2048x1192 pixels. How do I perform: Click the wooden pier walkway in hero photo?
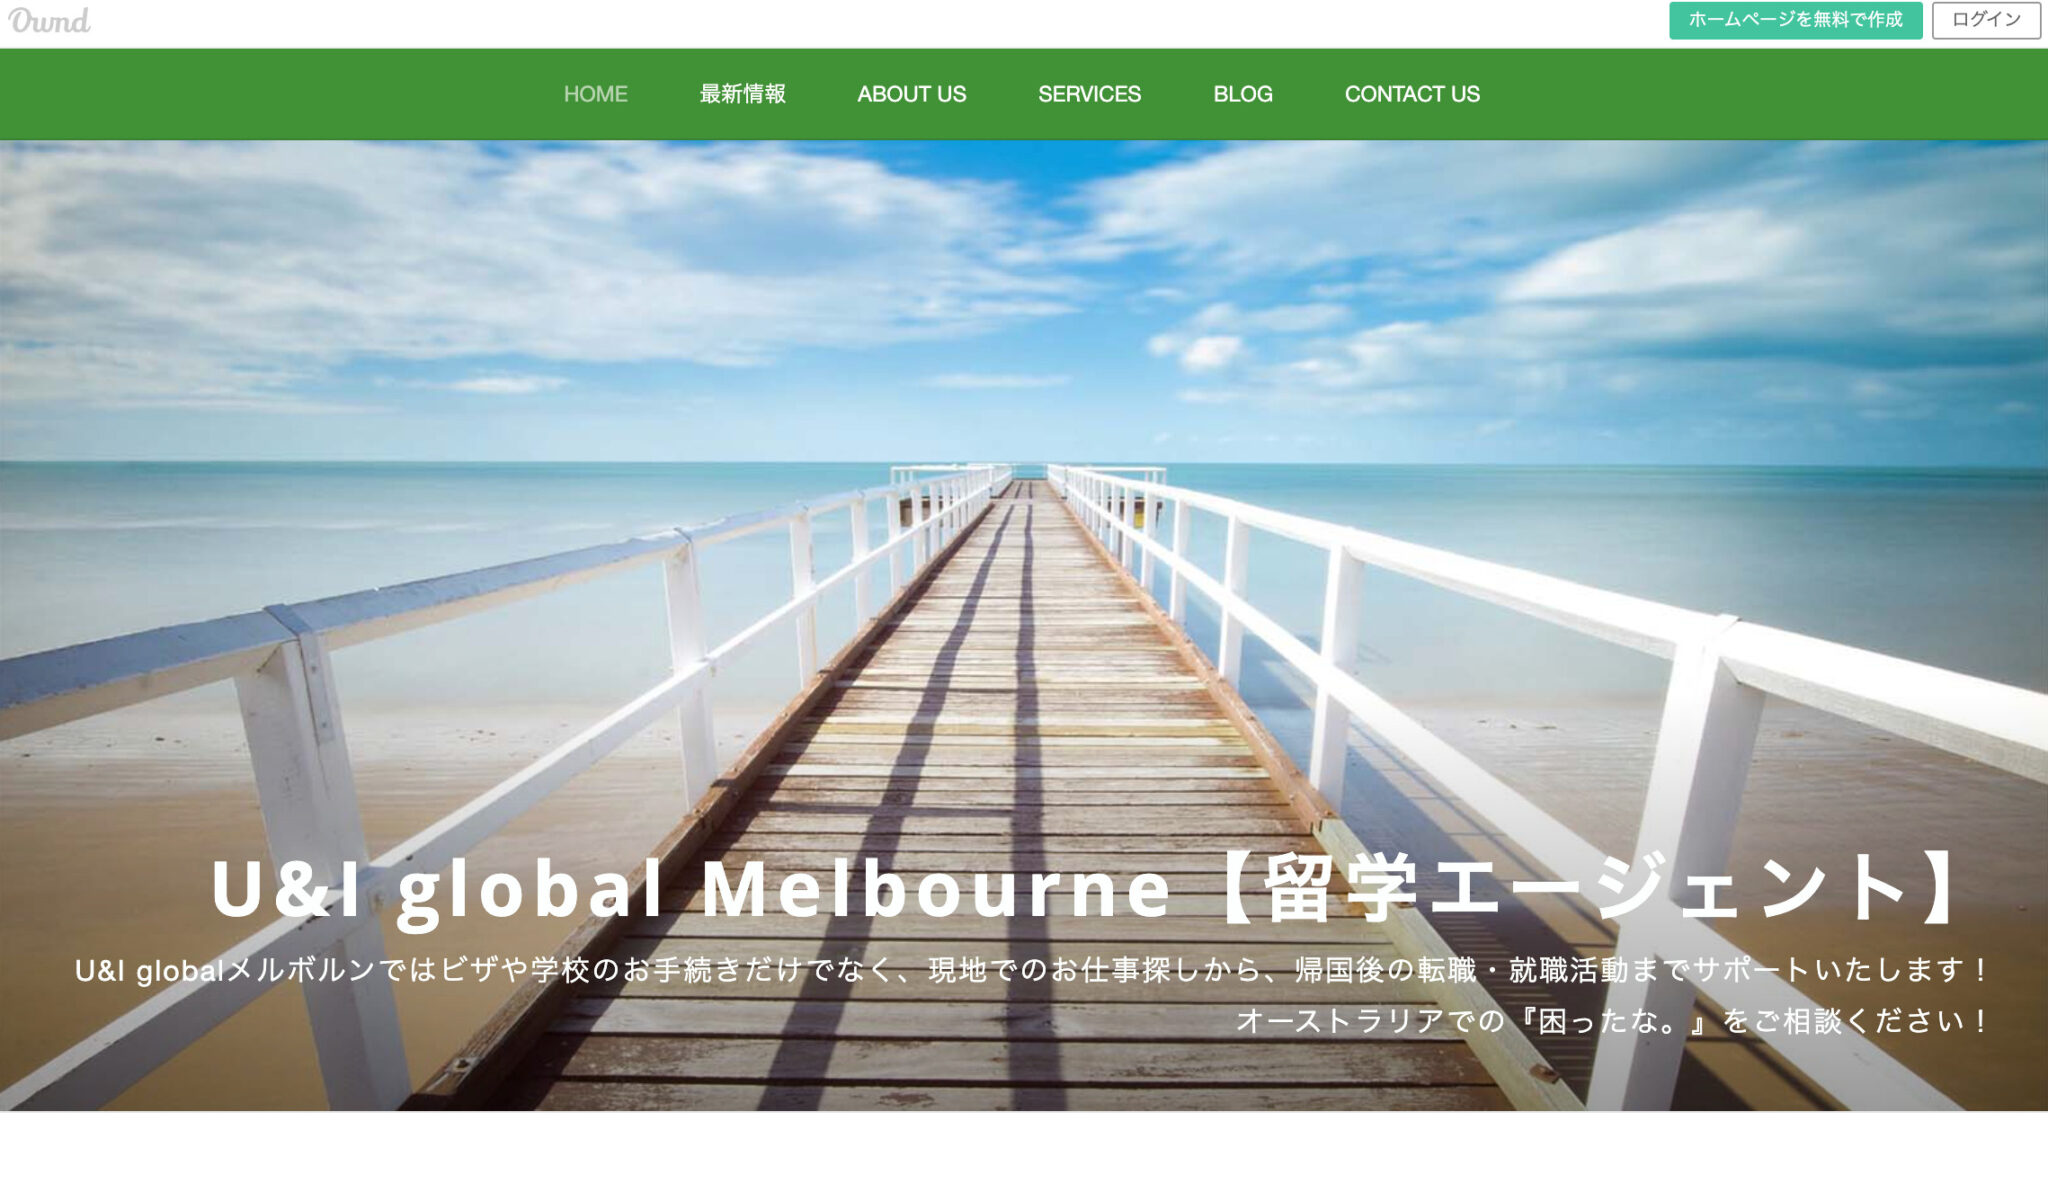click(1020, 700)
